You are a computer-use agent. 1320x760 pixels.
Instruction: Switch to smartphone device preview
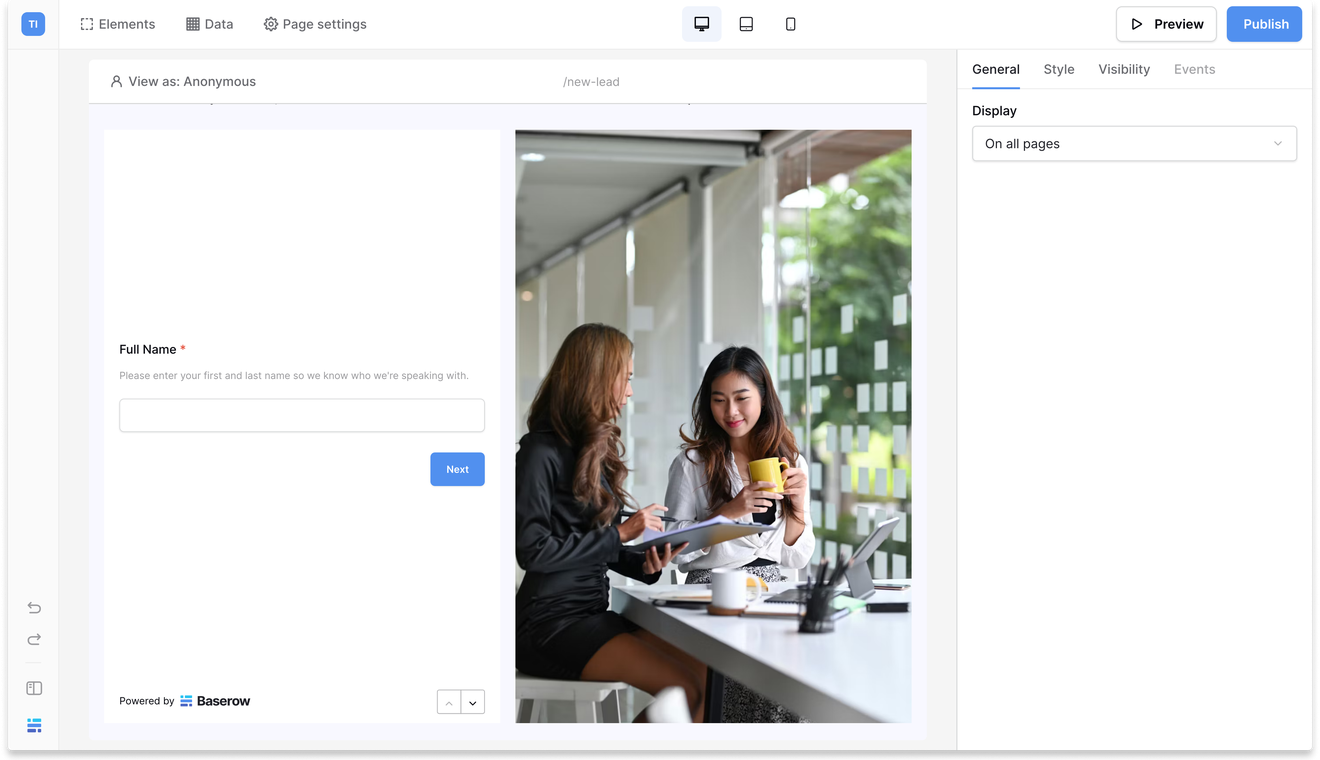(790, 24)
